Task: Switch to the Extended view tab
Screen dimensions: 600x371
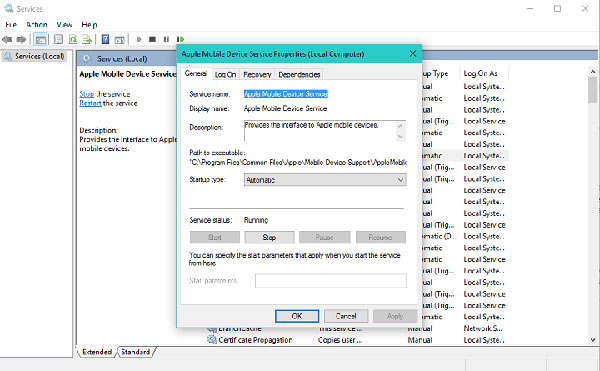Action: click(97, 352)
